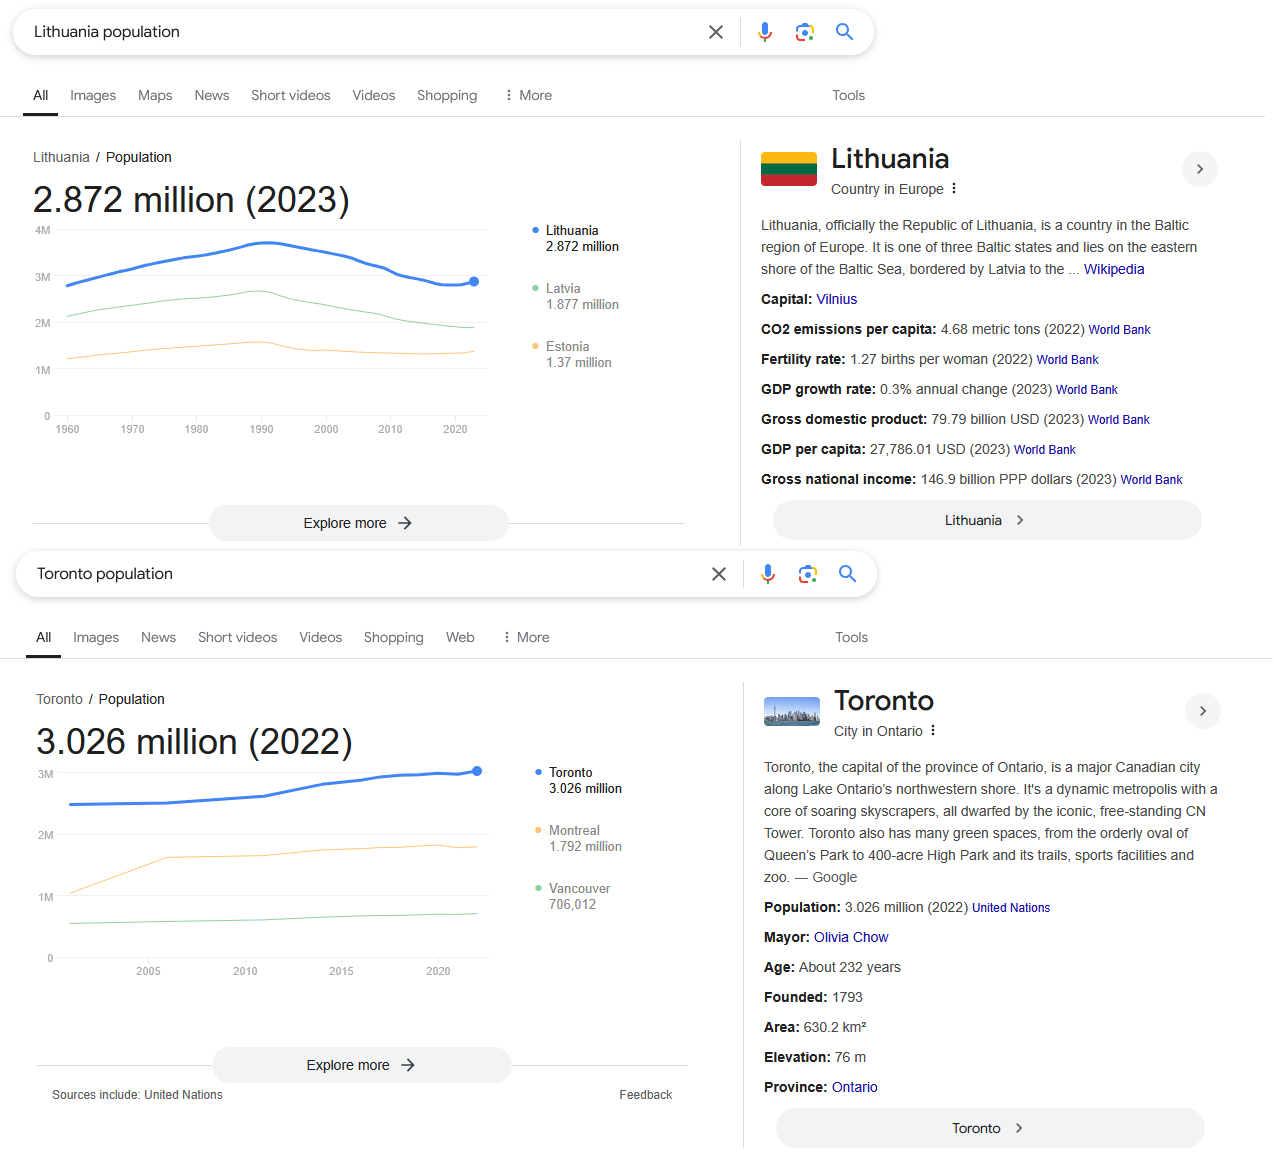
Task: Click the 3.026 million (2022) headline
Action: (x=194, y=741)
